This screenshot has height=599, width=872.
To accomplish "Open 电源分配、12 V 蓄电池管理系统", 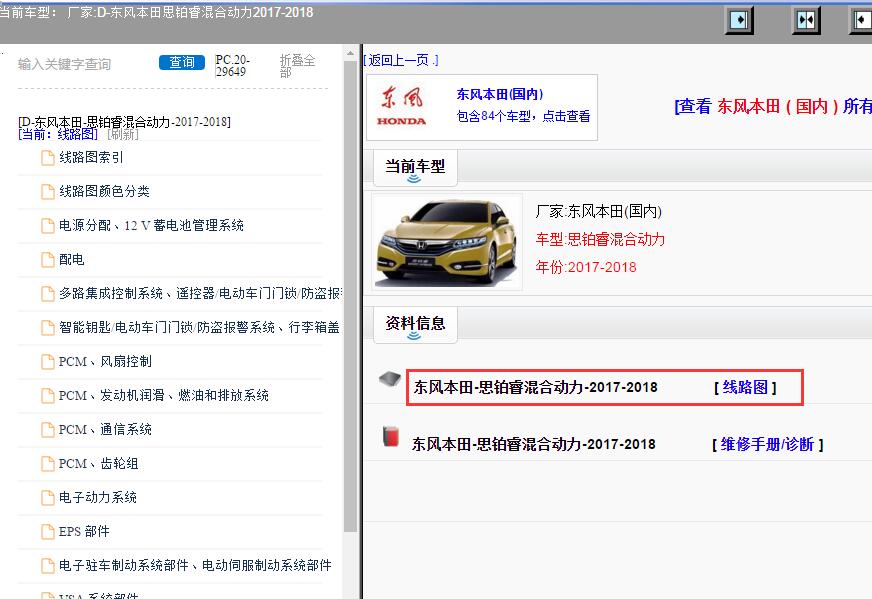I will [x=151, y=226].
